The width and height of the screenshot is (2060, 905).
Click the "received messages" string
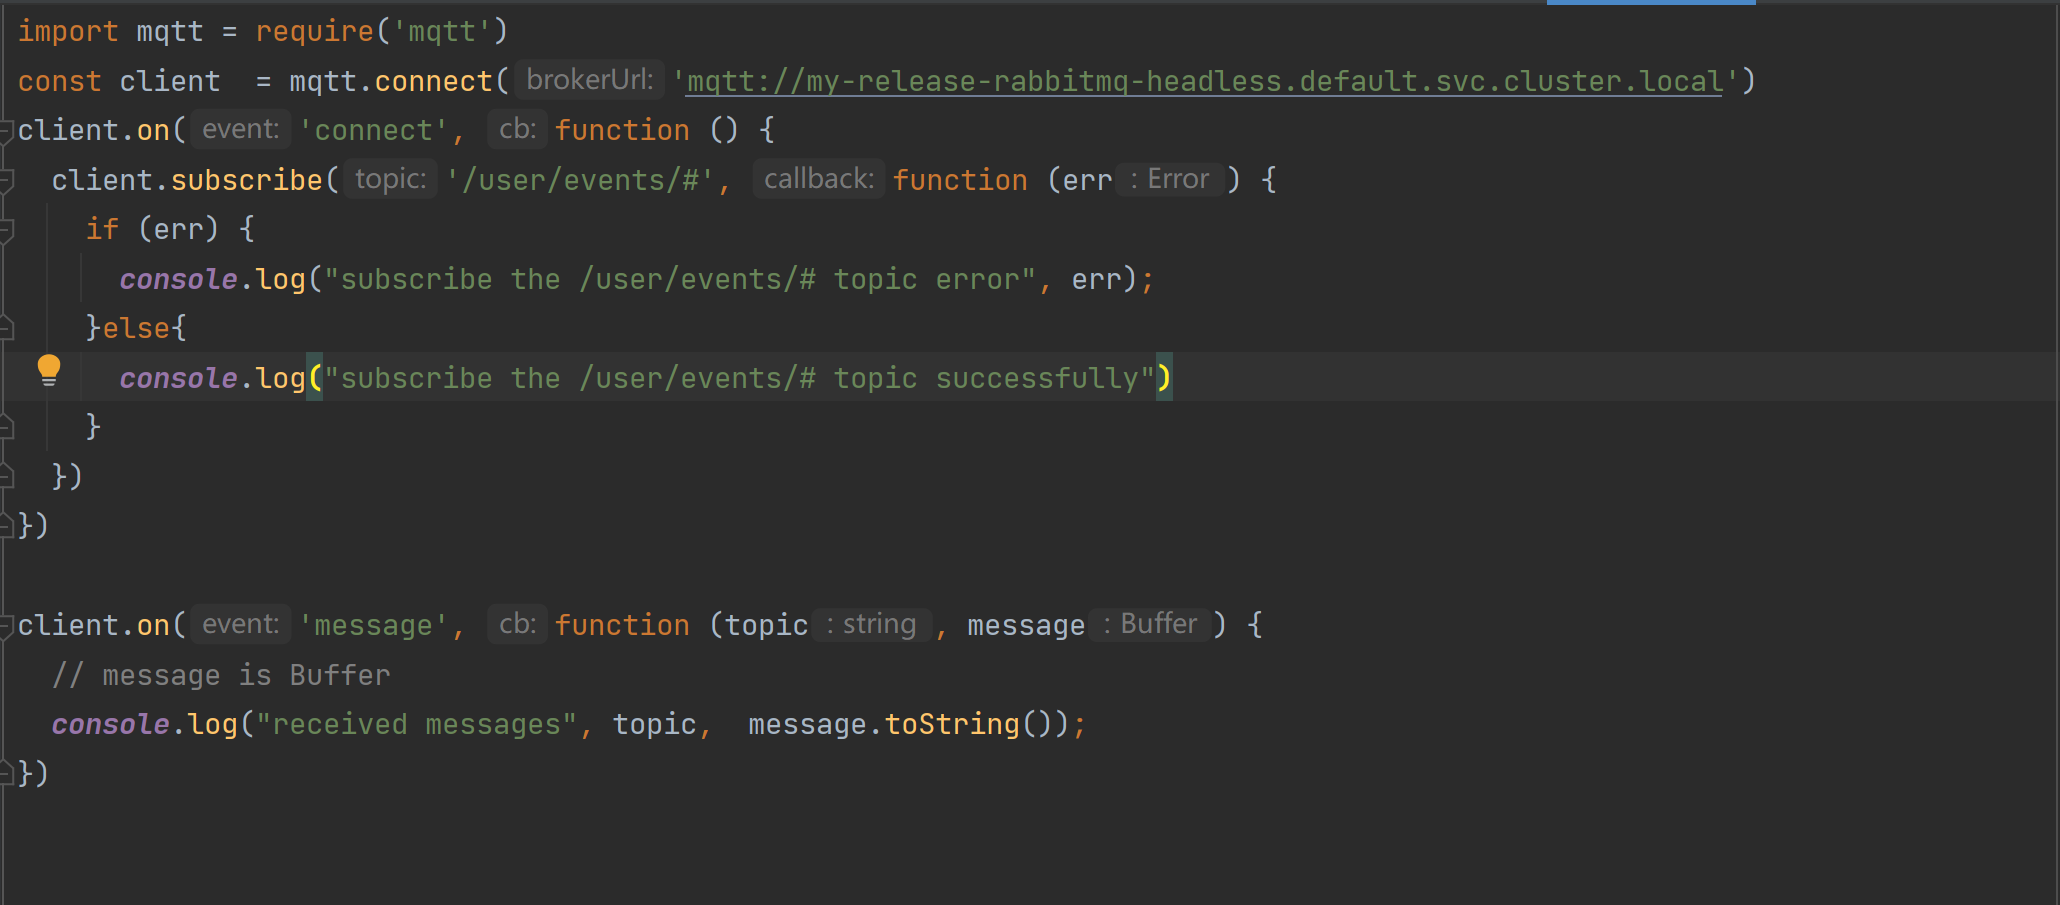click(417, 724)
